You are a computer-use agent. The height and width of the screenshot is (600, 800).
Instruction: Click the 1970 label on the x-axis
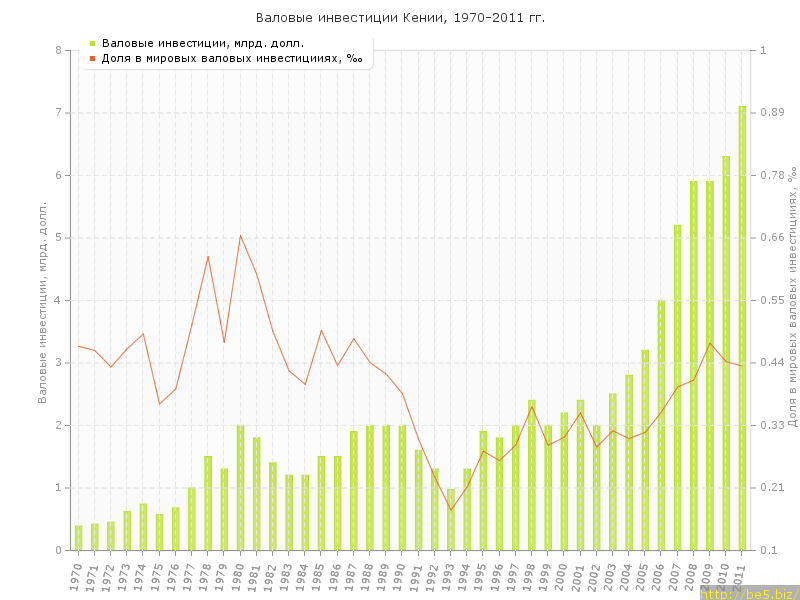click(76, 576)
